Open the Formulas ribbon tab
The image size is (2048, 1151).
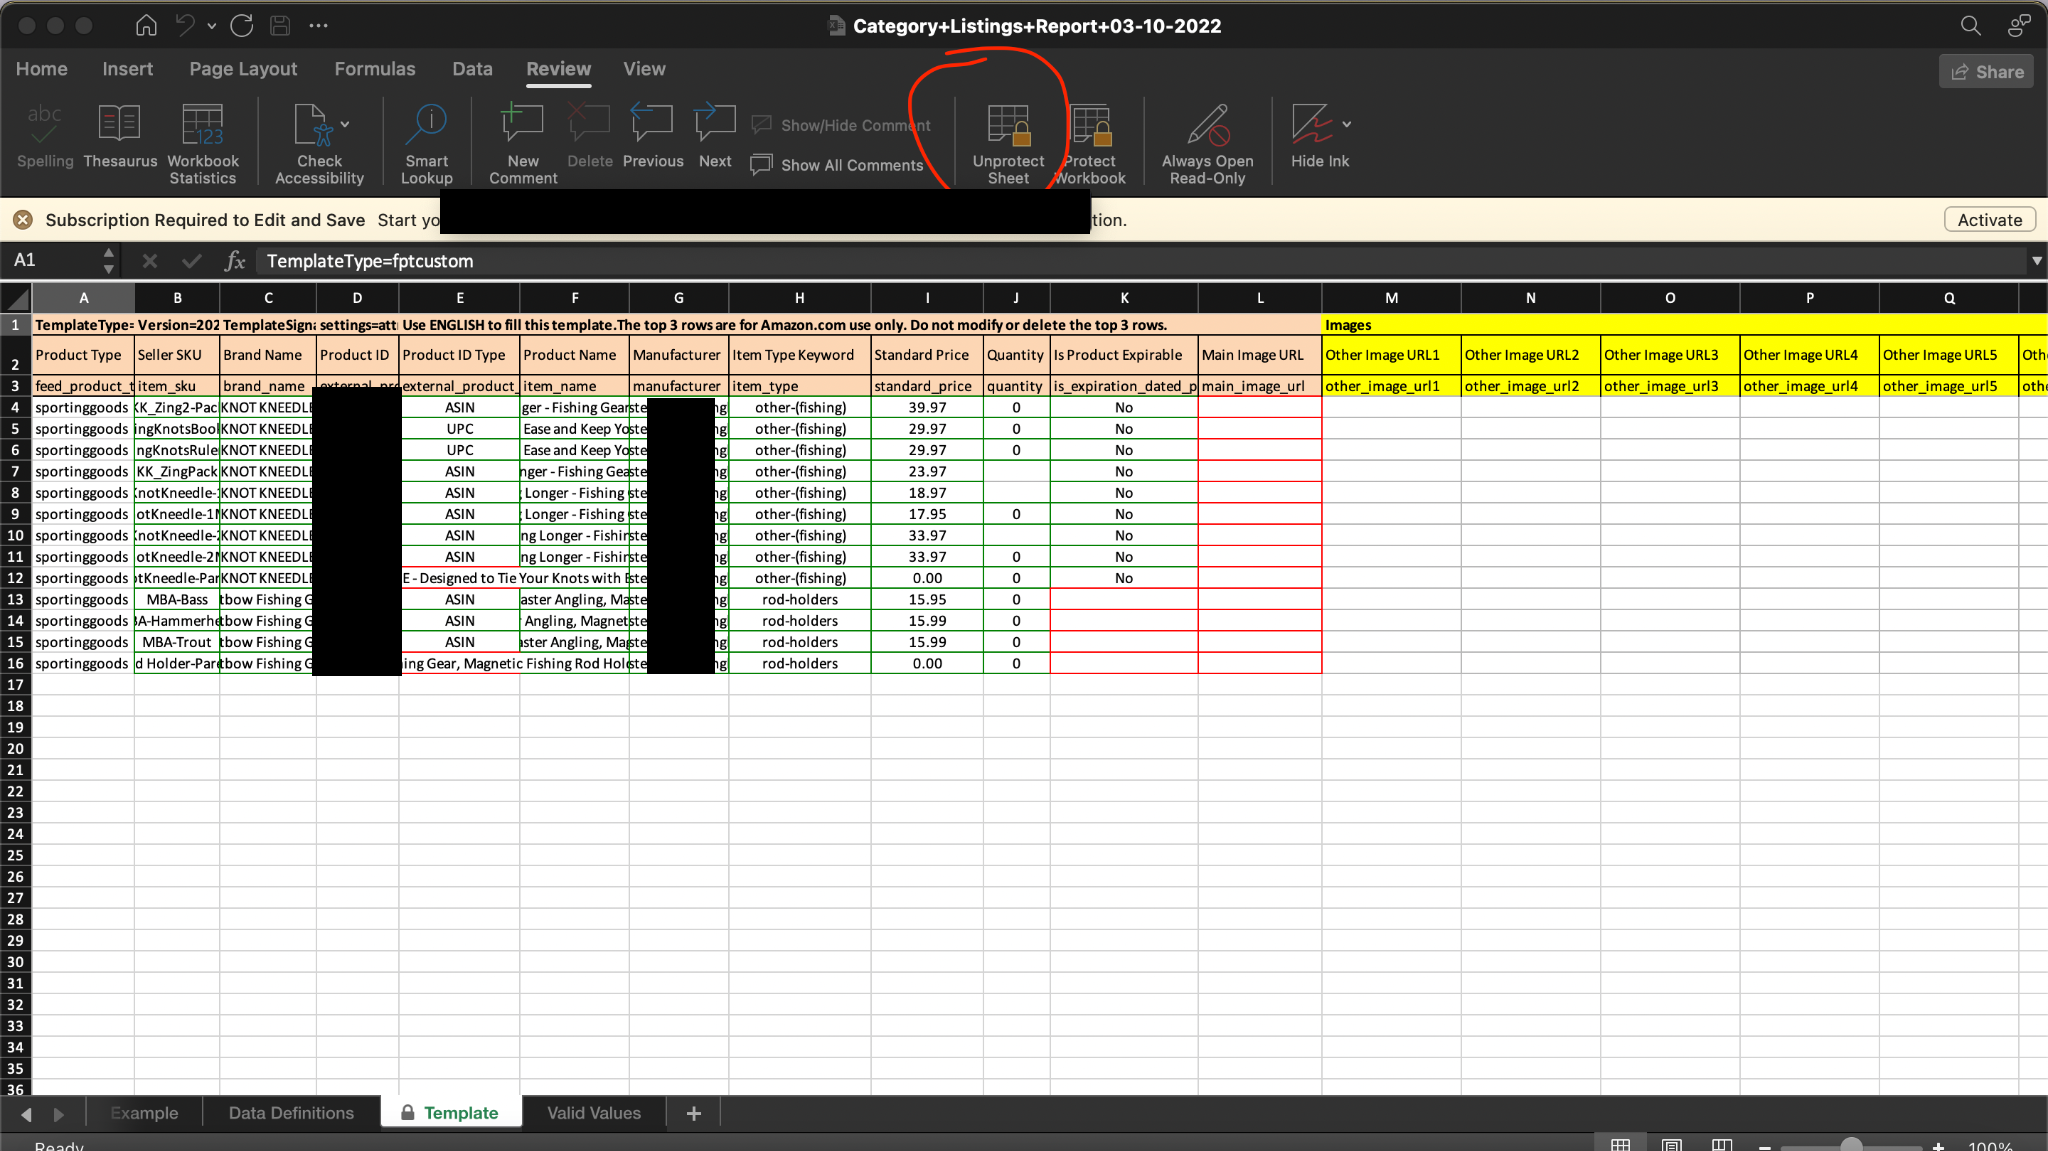(x=374, y=69)
